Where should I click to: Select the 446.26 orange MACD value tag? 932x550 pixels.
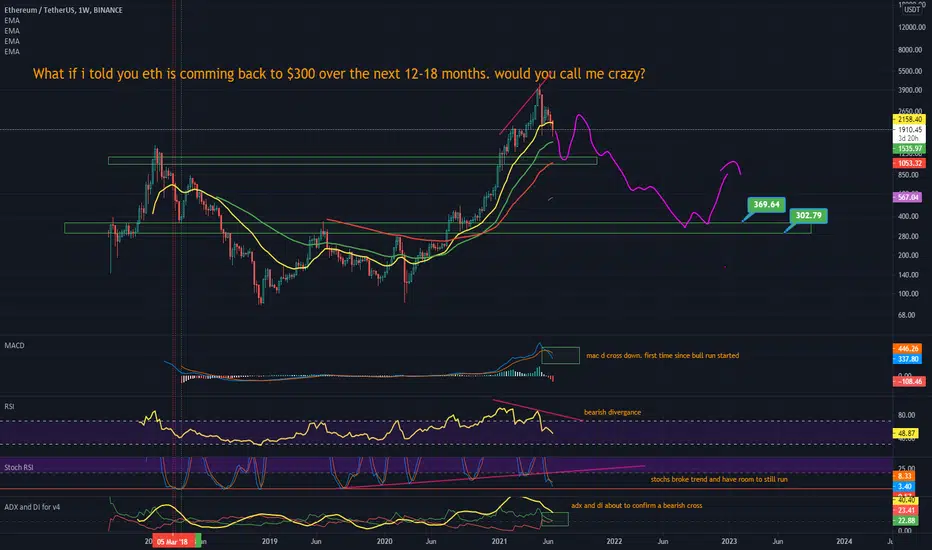coord(908,348)
